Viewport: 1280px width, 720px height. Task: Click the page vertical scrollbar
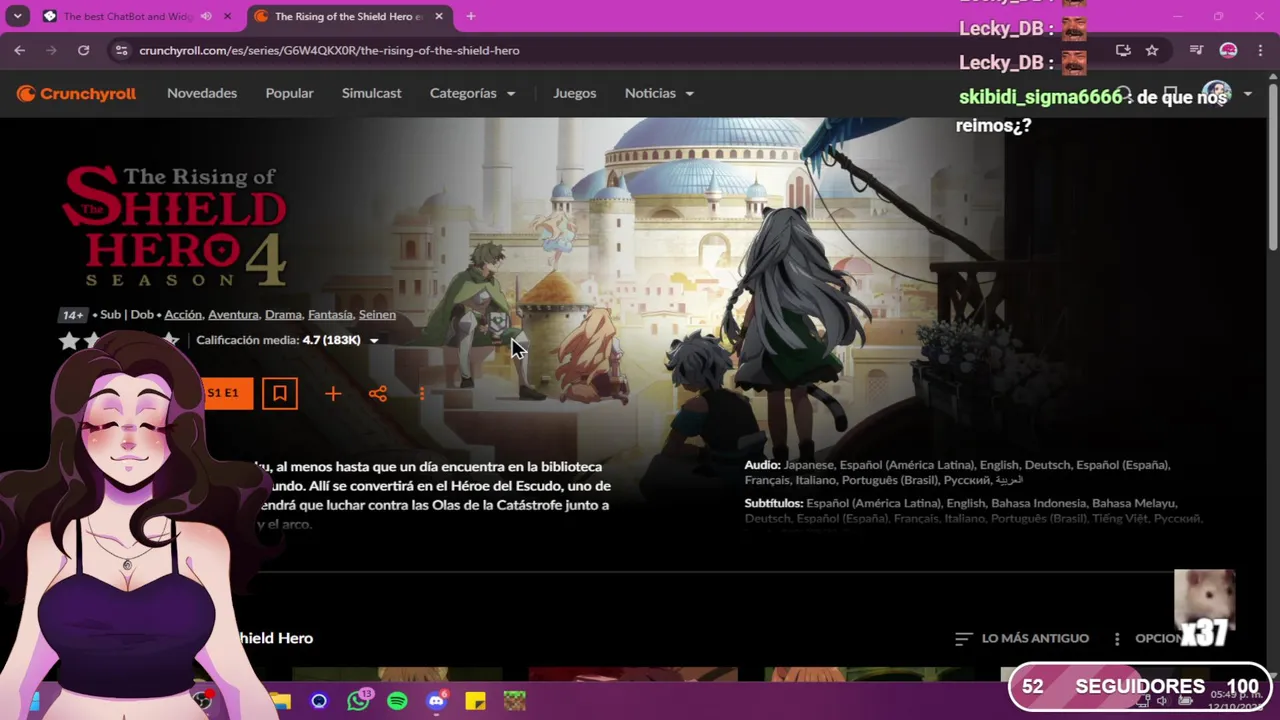pyautogui.click(x=1273, y=165)
